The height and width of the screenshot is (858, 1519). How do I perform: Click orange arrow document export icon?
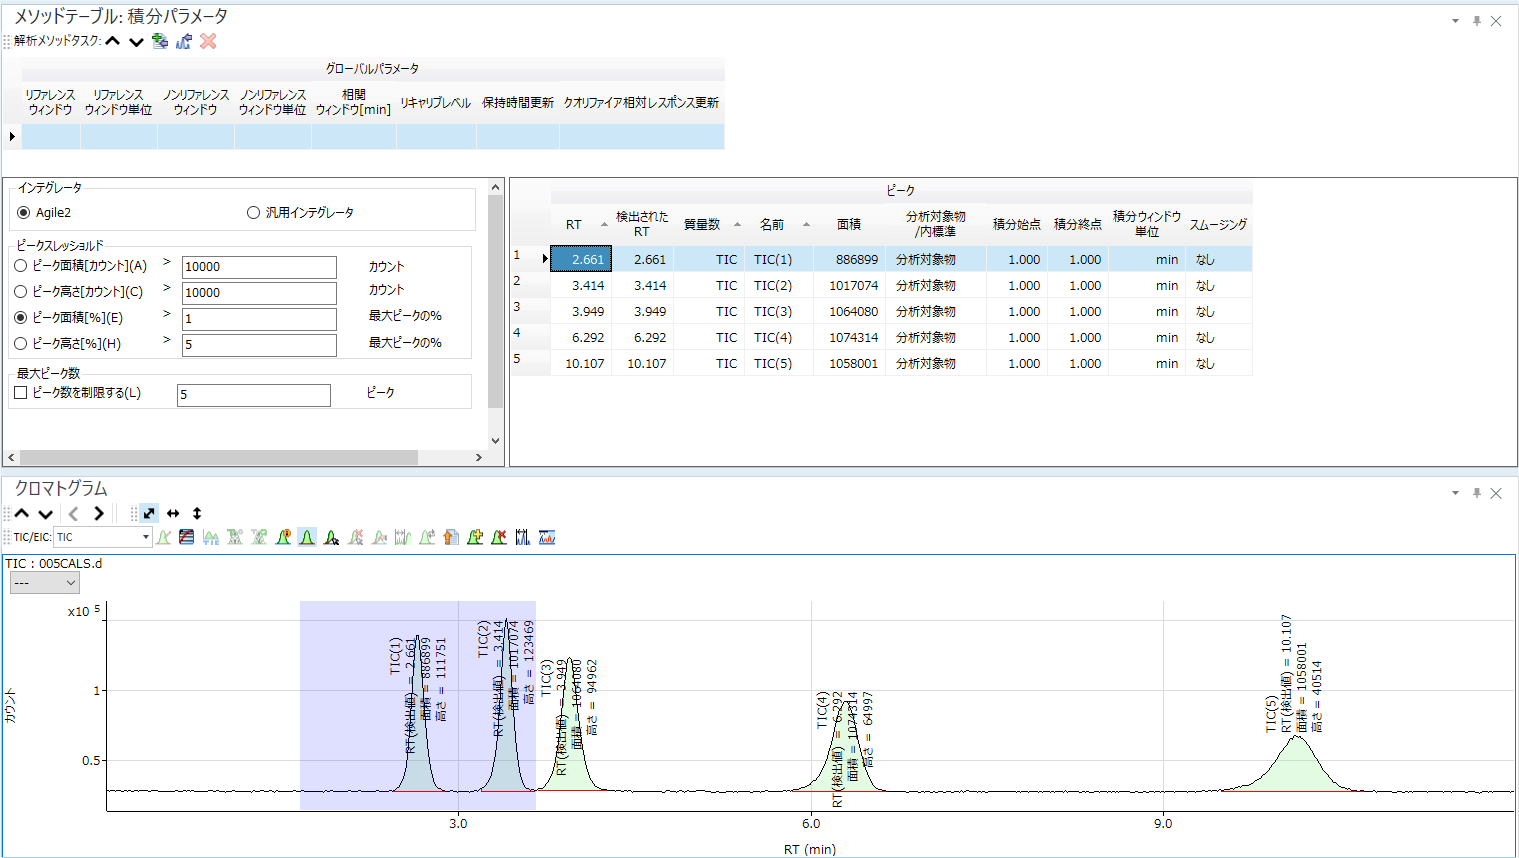pos(451,537)
